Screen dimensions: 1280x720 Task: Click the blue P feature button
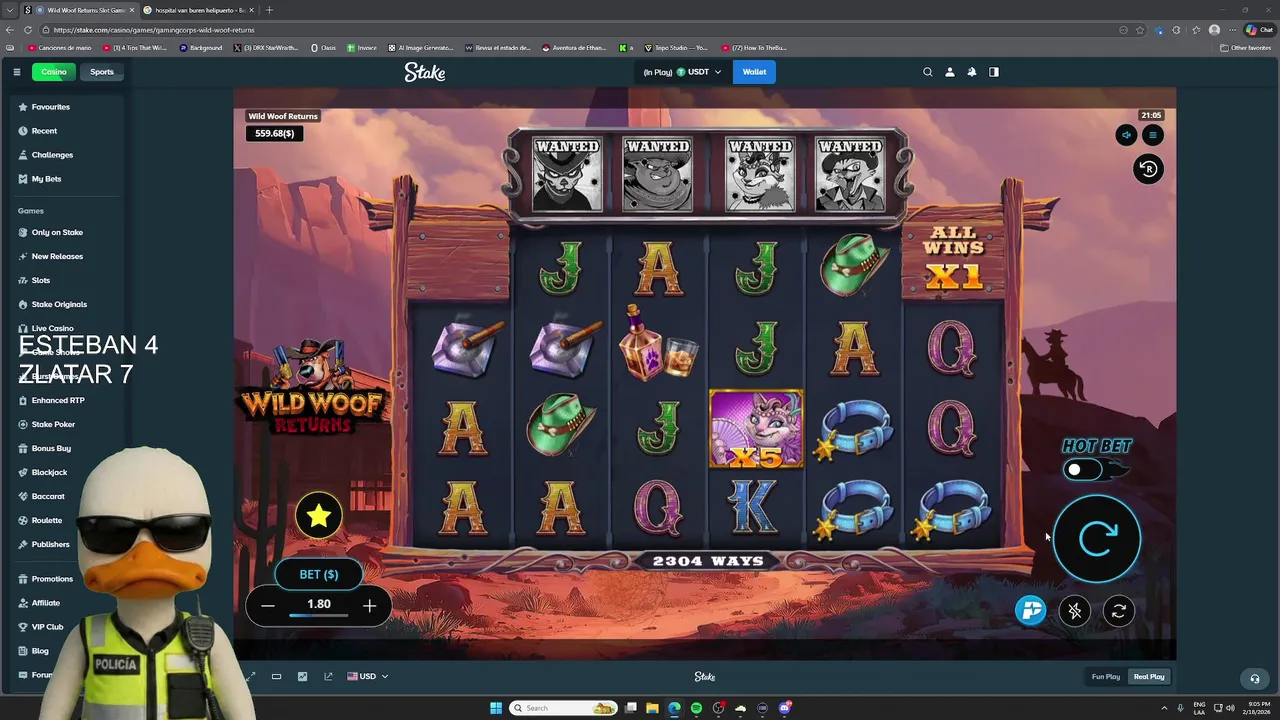(1031, 610)
